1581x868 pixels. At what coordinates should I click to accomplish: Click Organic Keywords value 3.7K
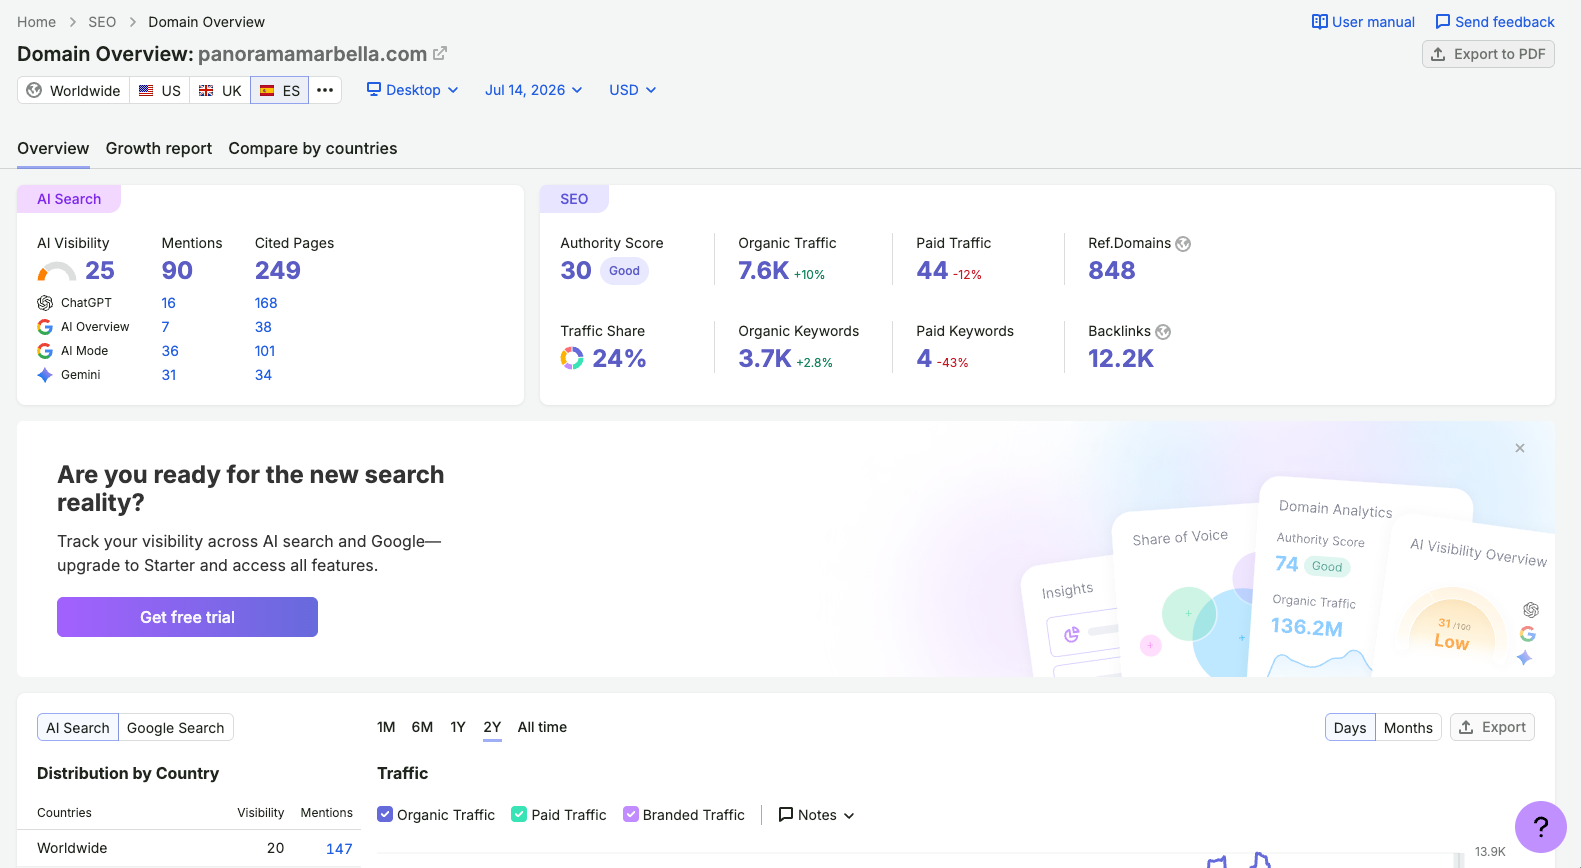coord(764,359)
